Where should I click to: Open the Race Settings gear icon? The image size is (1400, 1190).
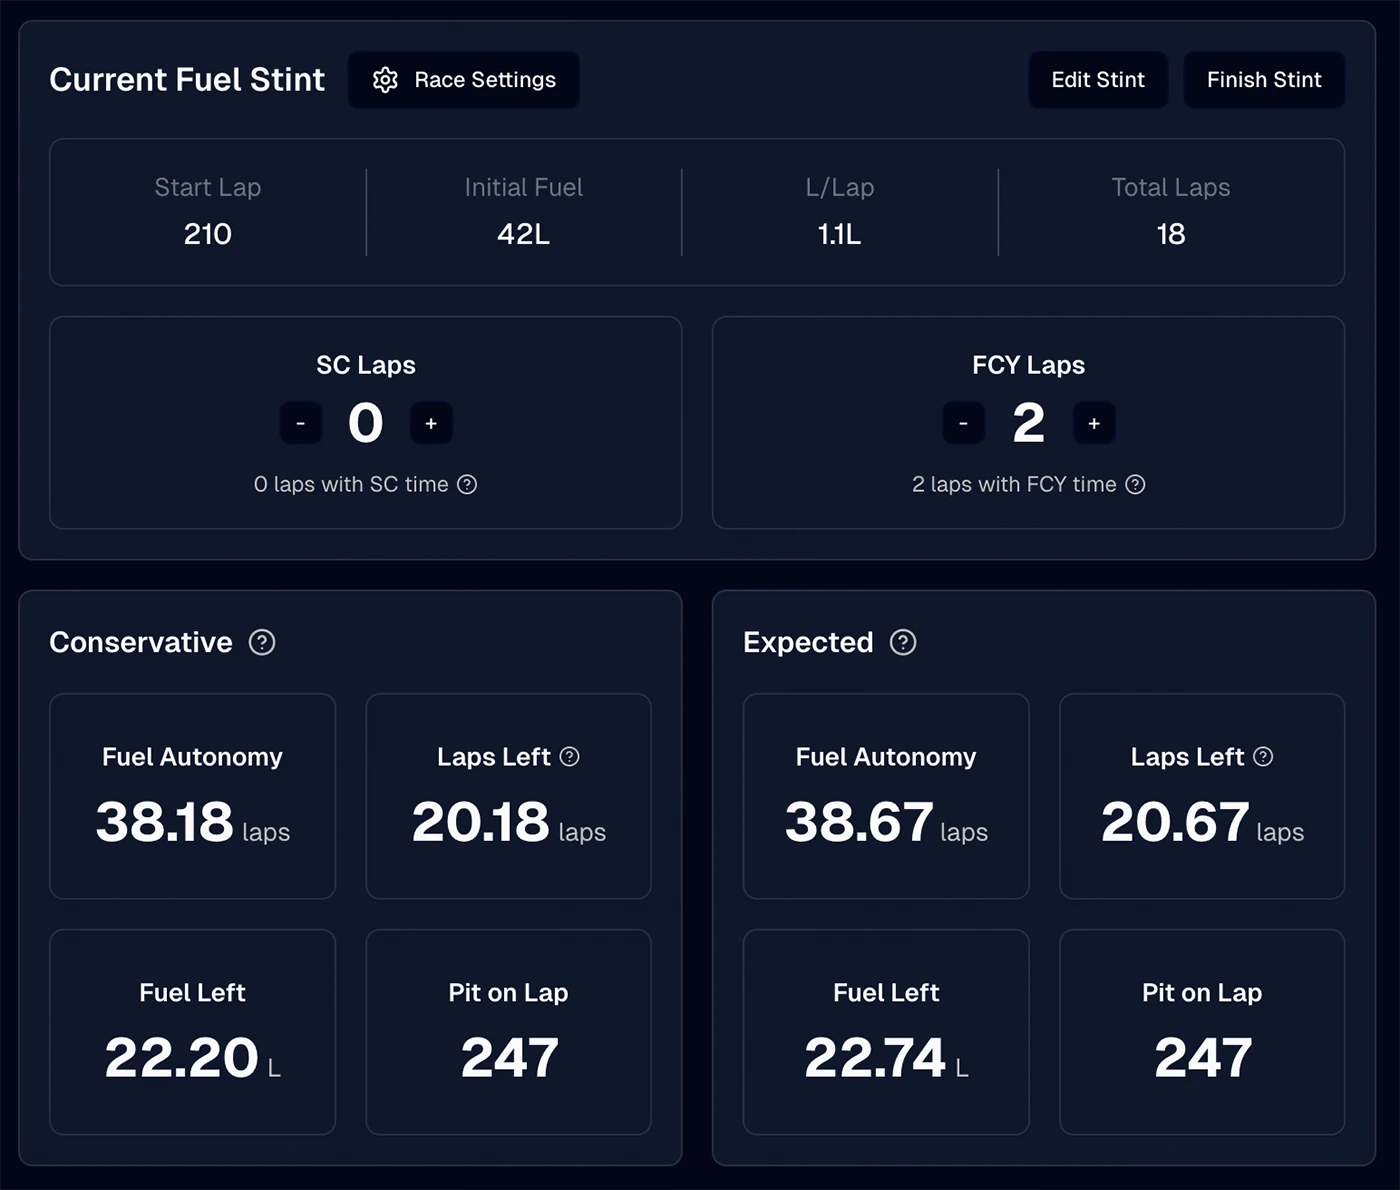(385, 80)
